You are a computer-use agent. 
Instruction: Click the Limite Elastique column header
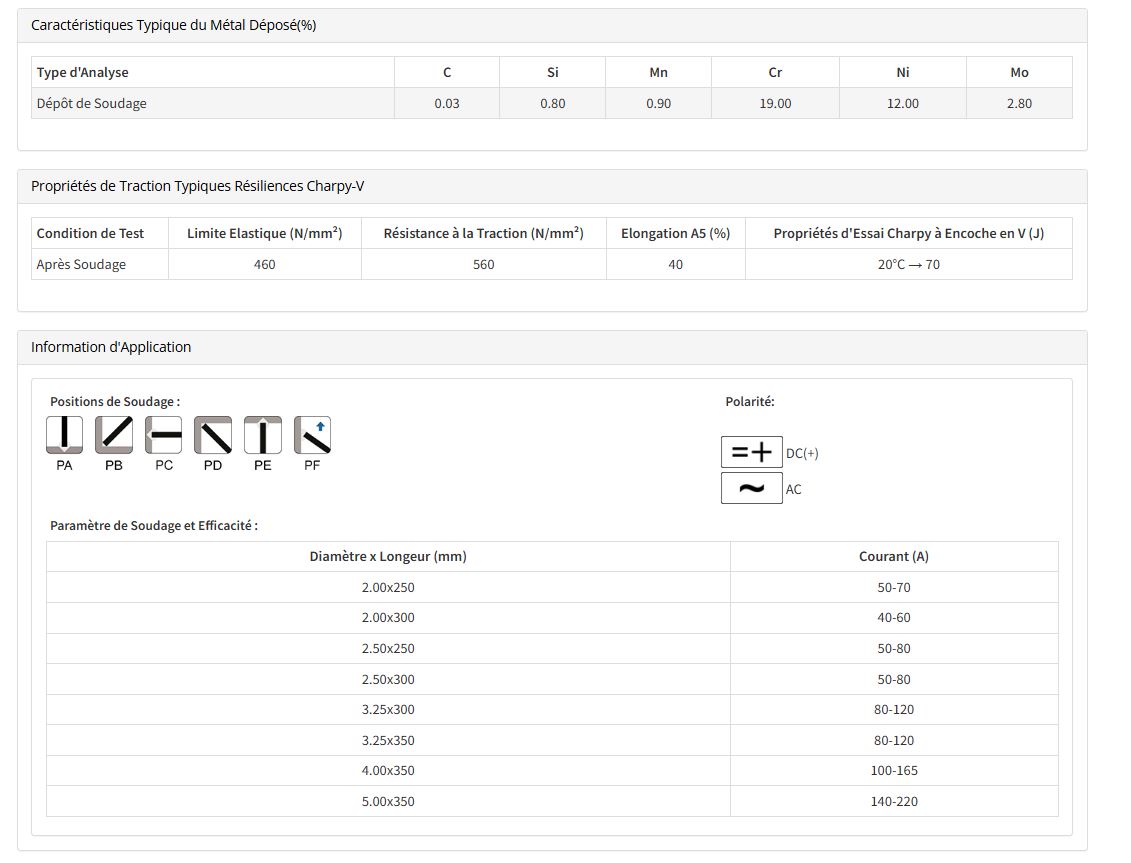tap(264, 233)
